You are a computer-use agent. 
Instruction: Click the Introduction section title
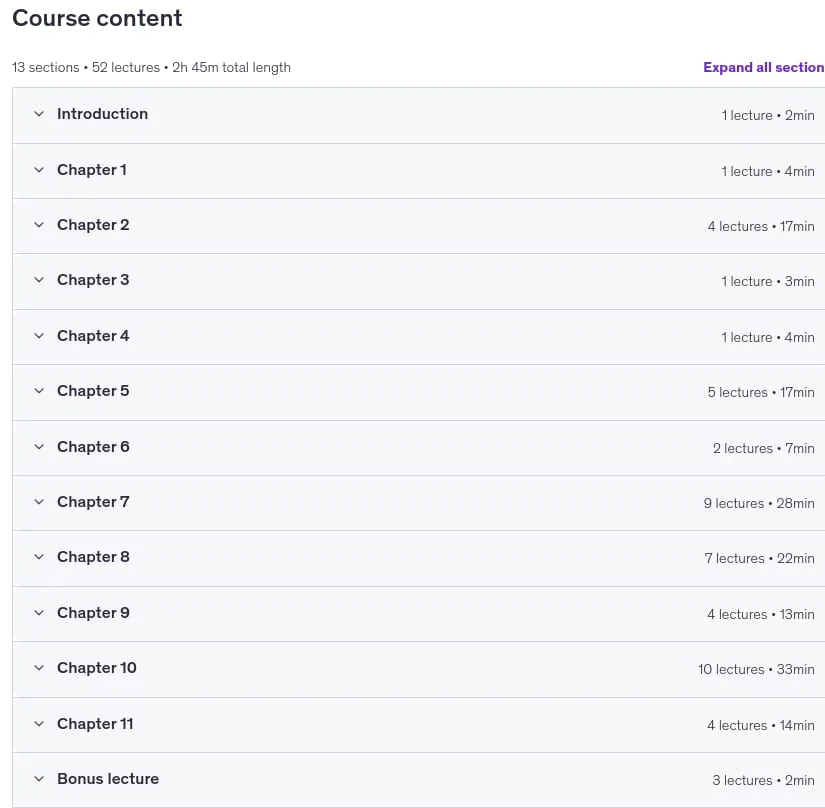pos(103,114)
